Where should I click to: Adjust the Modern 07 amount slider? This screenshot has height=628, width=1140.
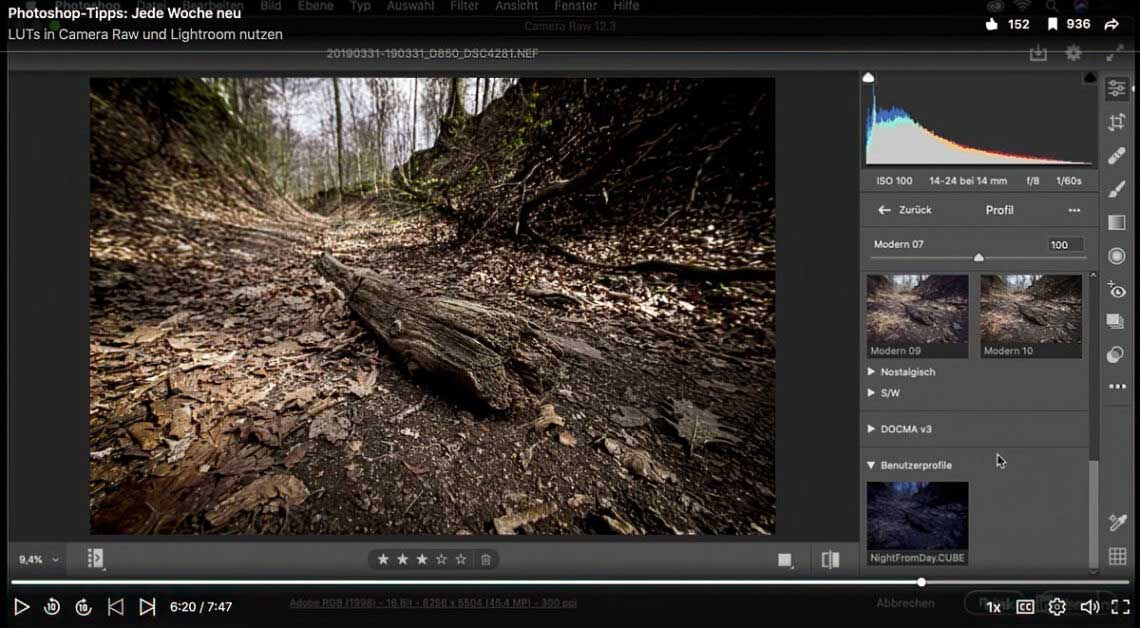(979, 258)
